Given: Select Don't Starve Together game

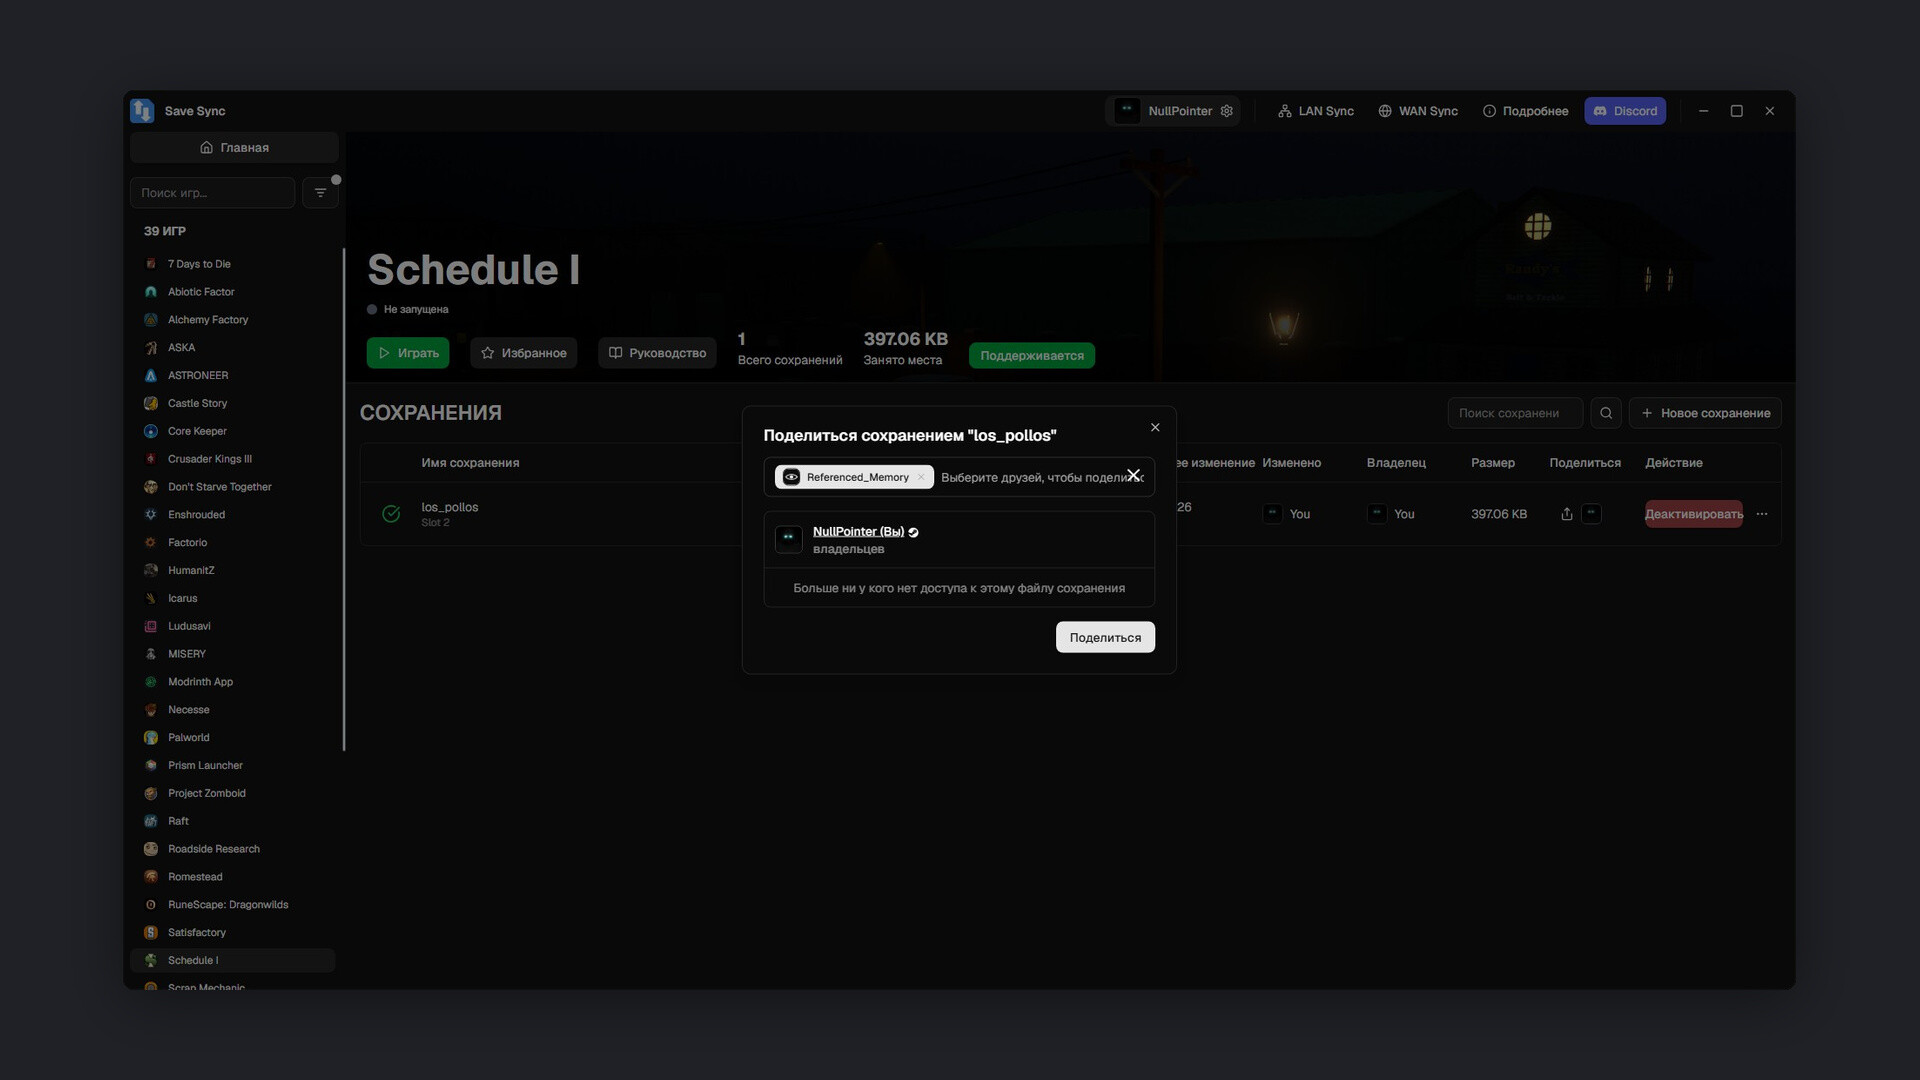Looking at the screenshot, I should click(232, 487).
